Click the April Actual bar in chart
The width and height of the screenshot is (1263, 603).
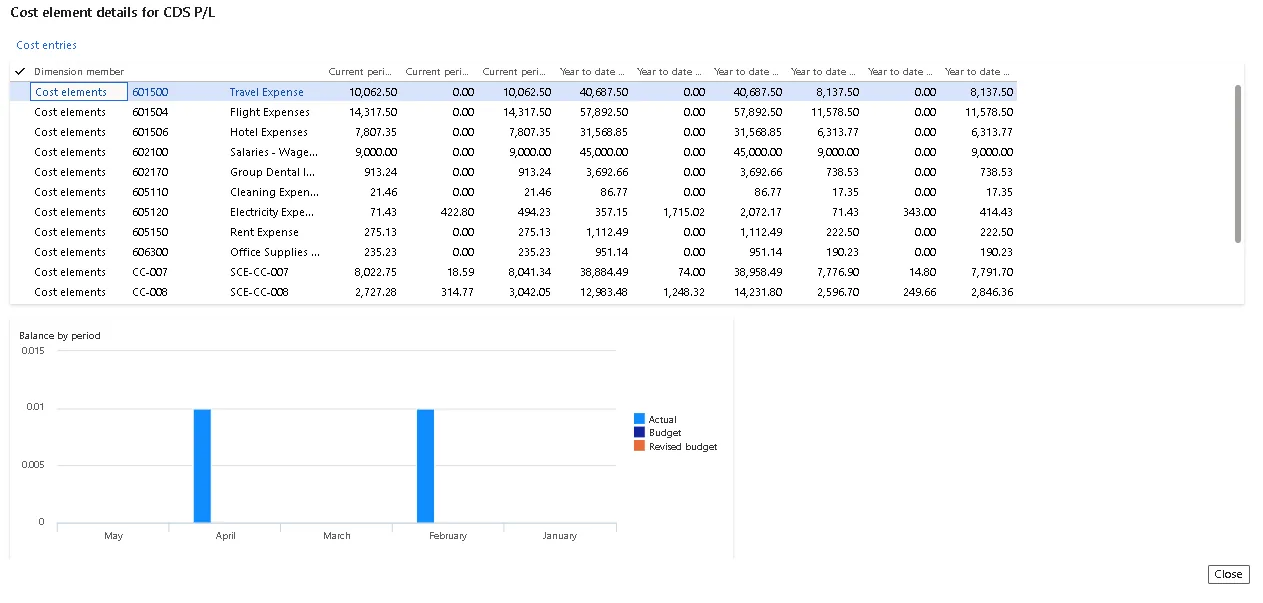[x=202, y=465]
